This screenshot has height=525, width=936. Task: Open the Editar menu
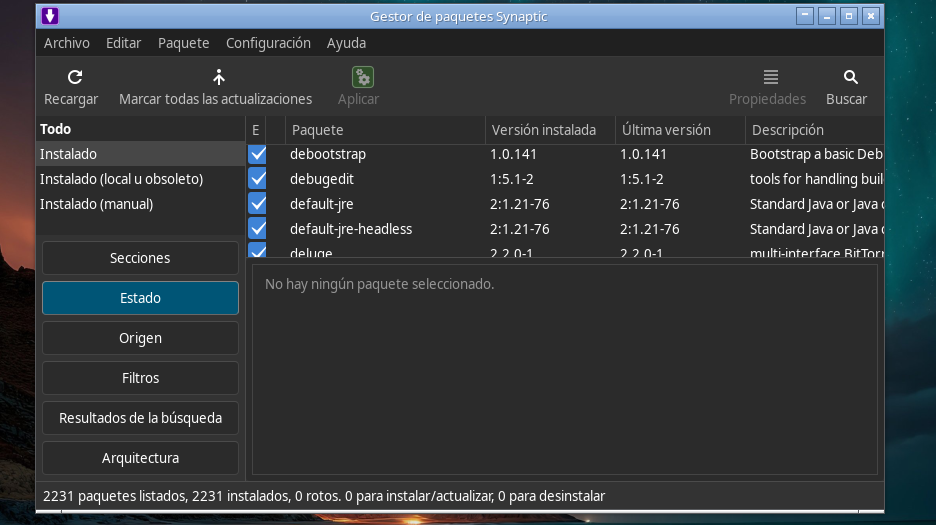pos(124,43)
